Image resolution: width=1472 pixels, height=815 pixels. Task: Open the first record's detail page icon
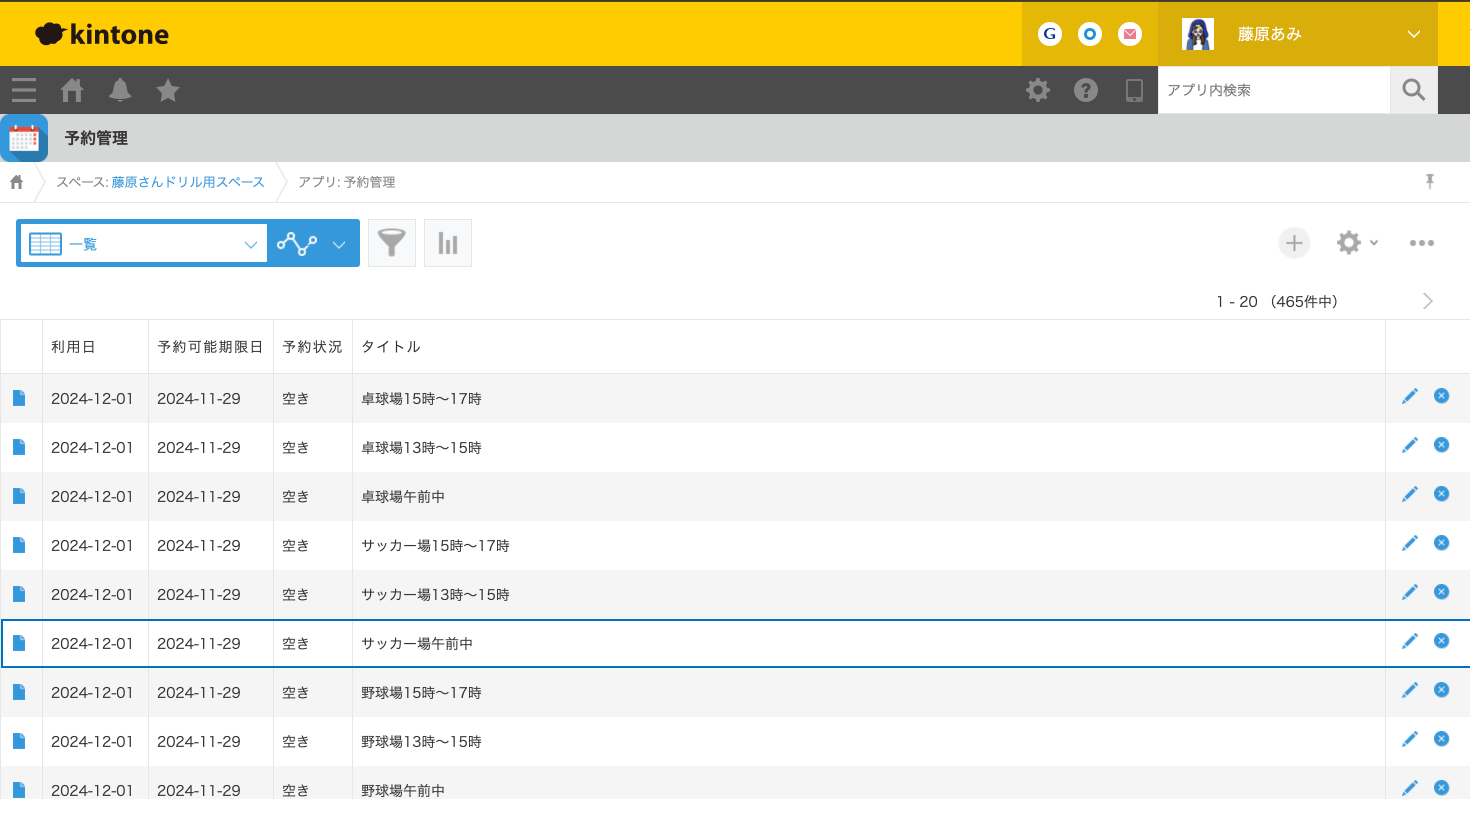19,396
